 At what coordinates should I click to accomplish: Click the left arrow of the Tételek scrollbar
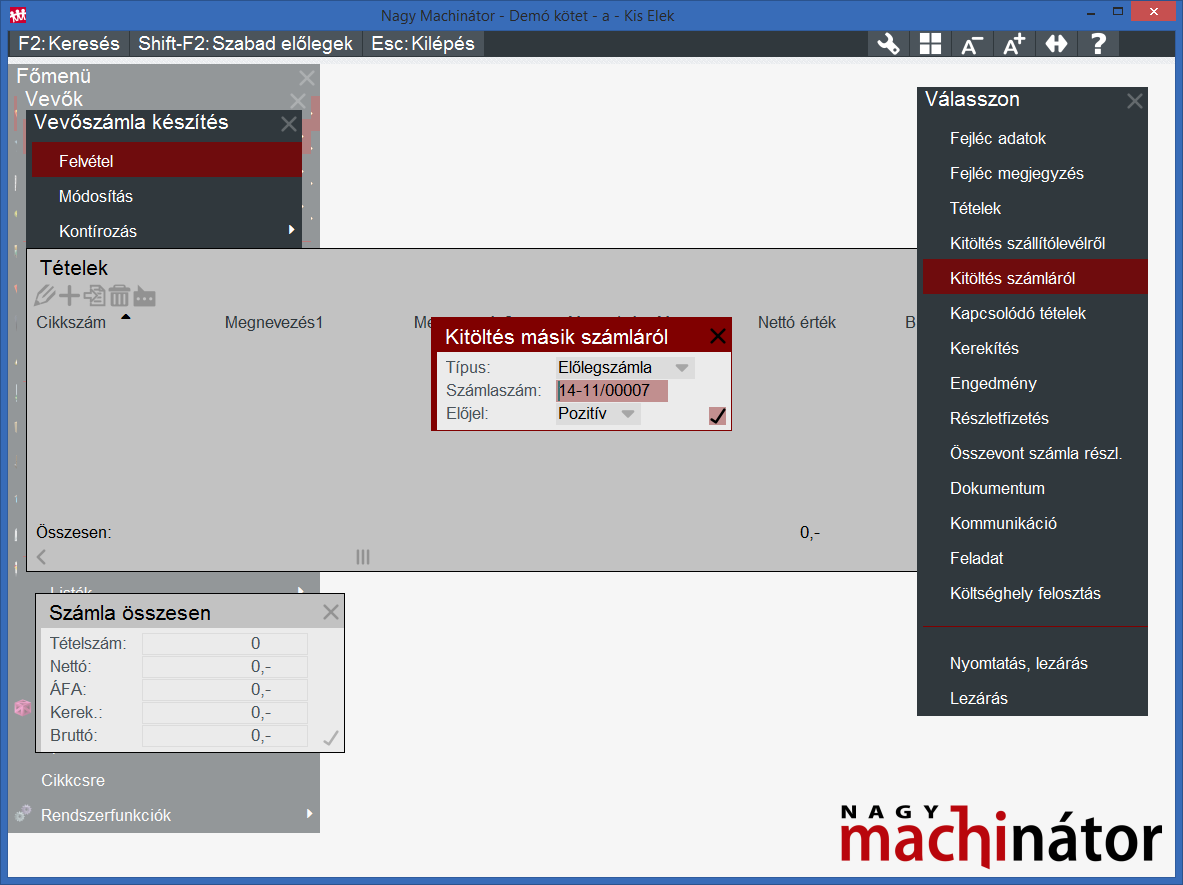(41, 557)
